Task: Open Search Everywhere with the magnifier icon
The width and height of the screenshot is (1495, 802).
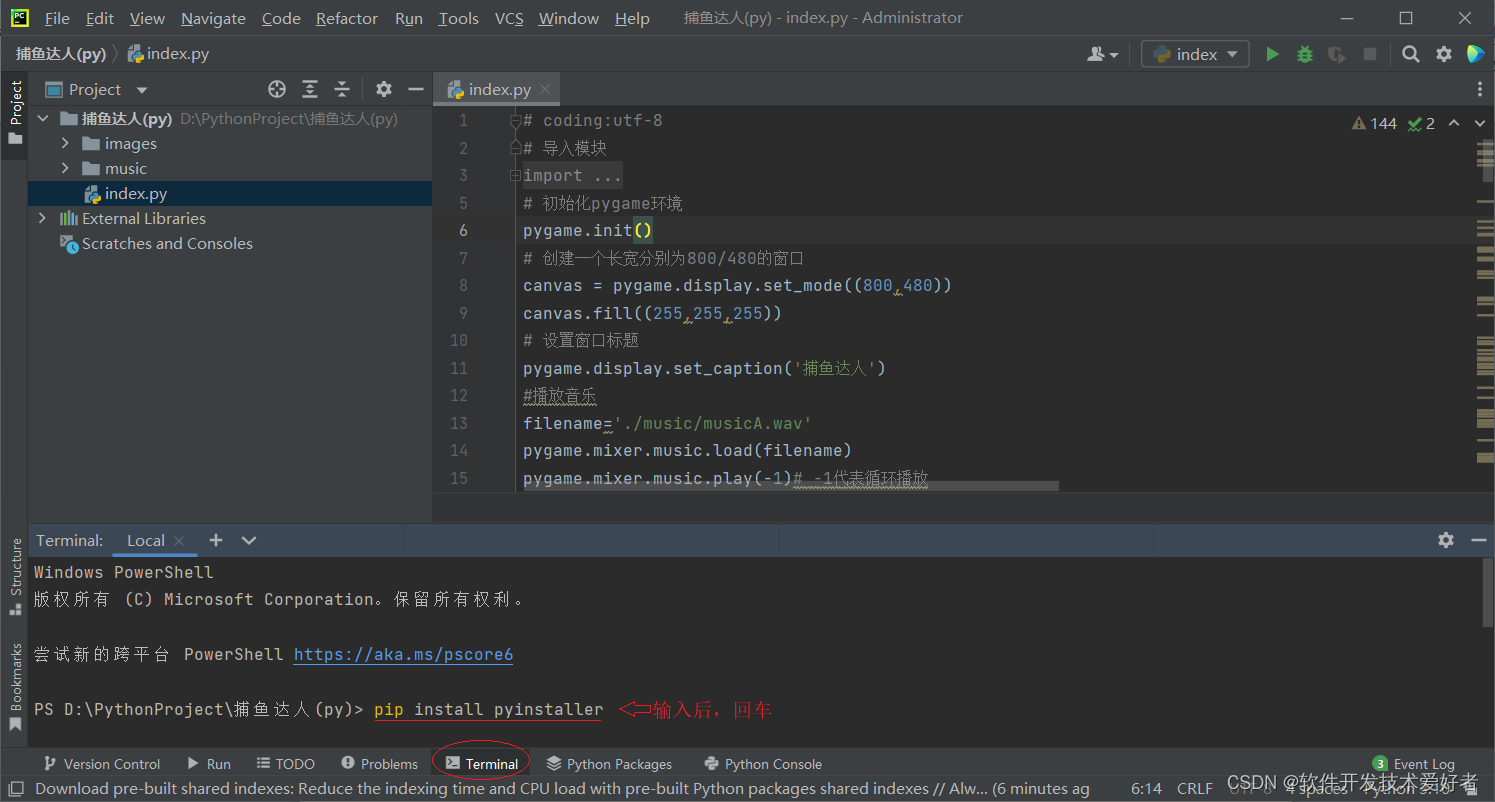Action: pyautogui.click(x=1410, y=54)
